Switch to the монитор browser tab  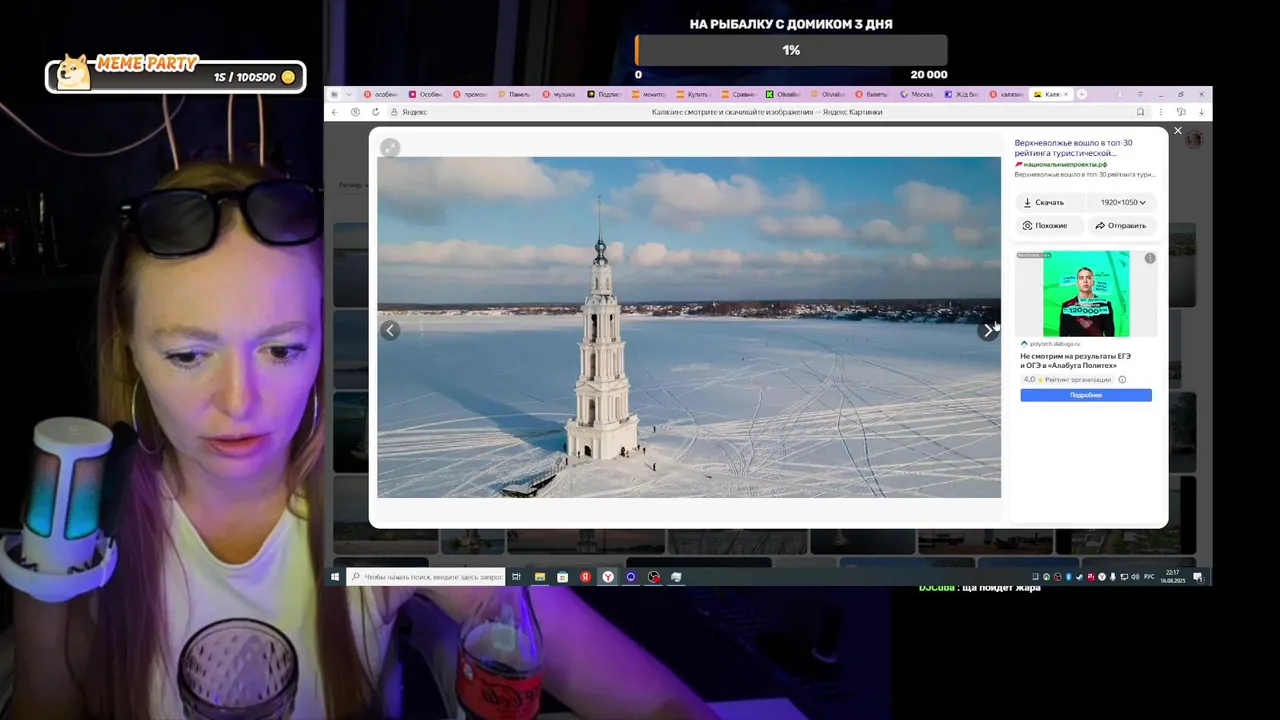(x=648, y=94)
